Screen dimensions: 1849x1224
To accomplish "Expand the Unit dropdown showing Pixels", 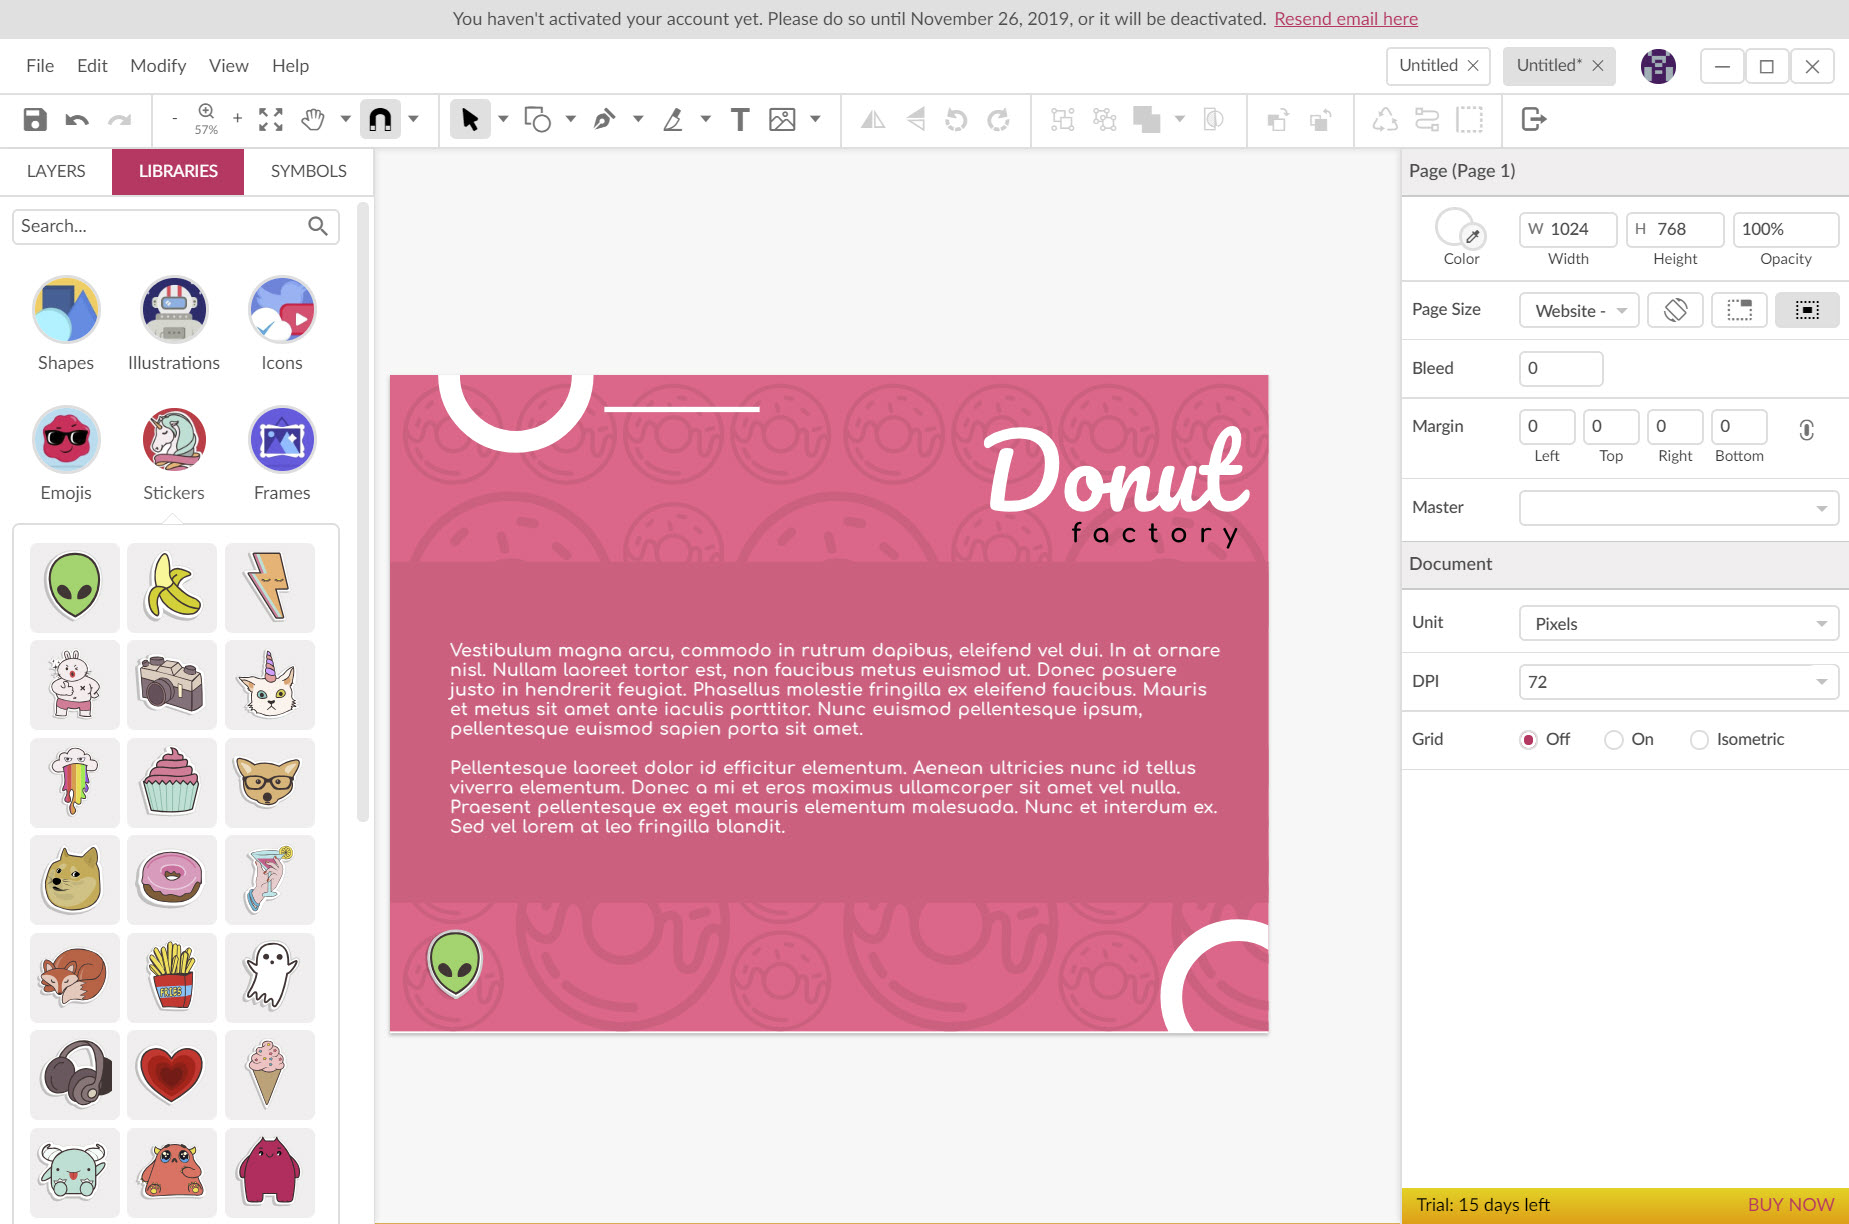I will (1678, 624).
